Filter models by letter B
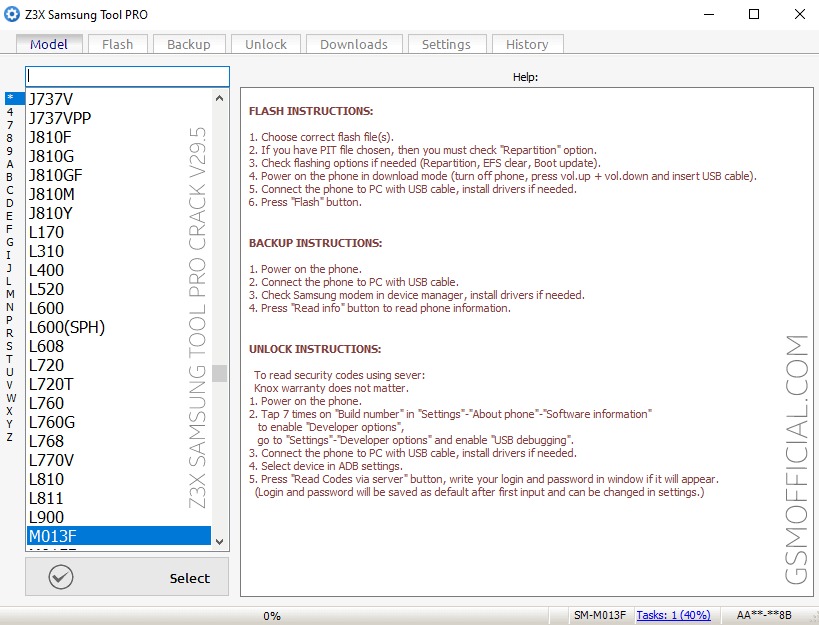This screenshot has width=819, height=625. [9, 177]
